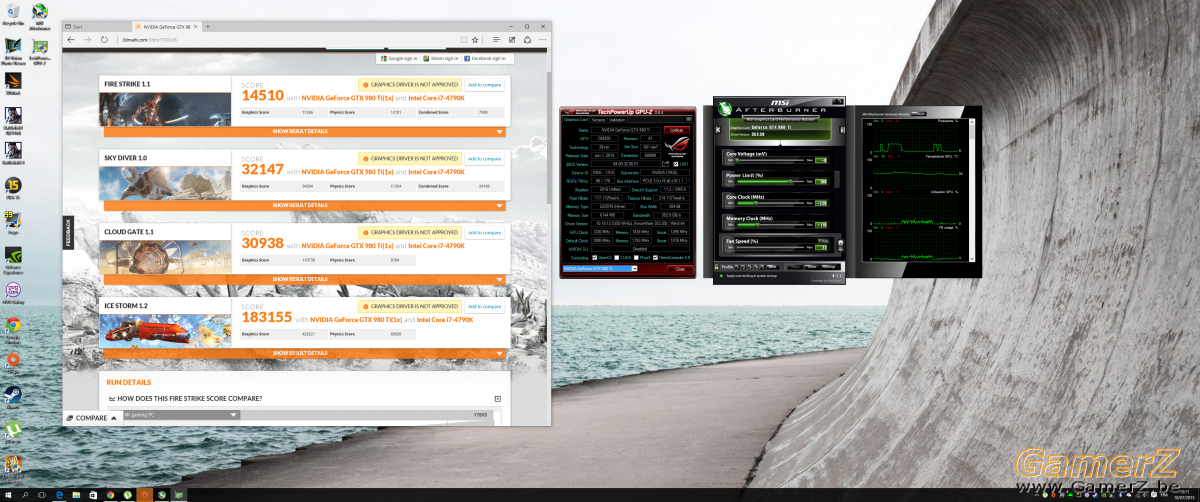
Task: Open a new tab with plus icon
Action: [207, 27]
